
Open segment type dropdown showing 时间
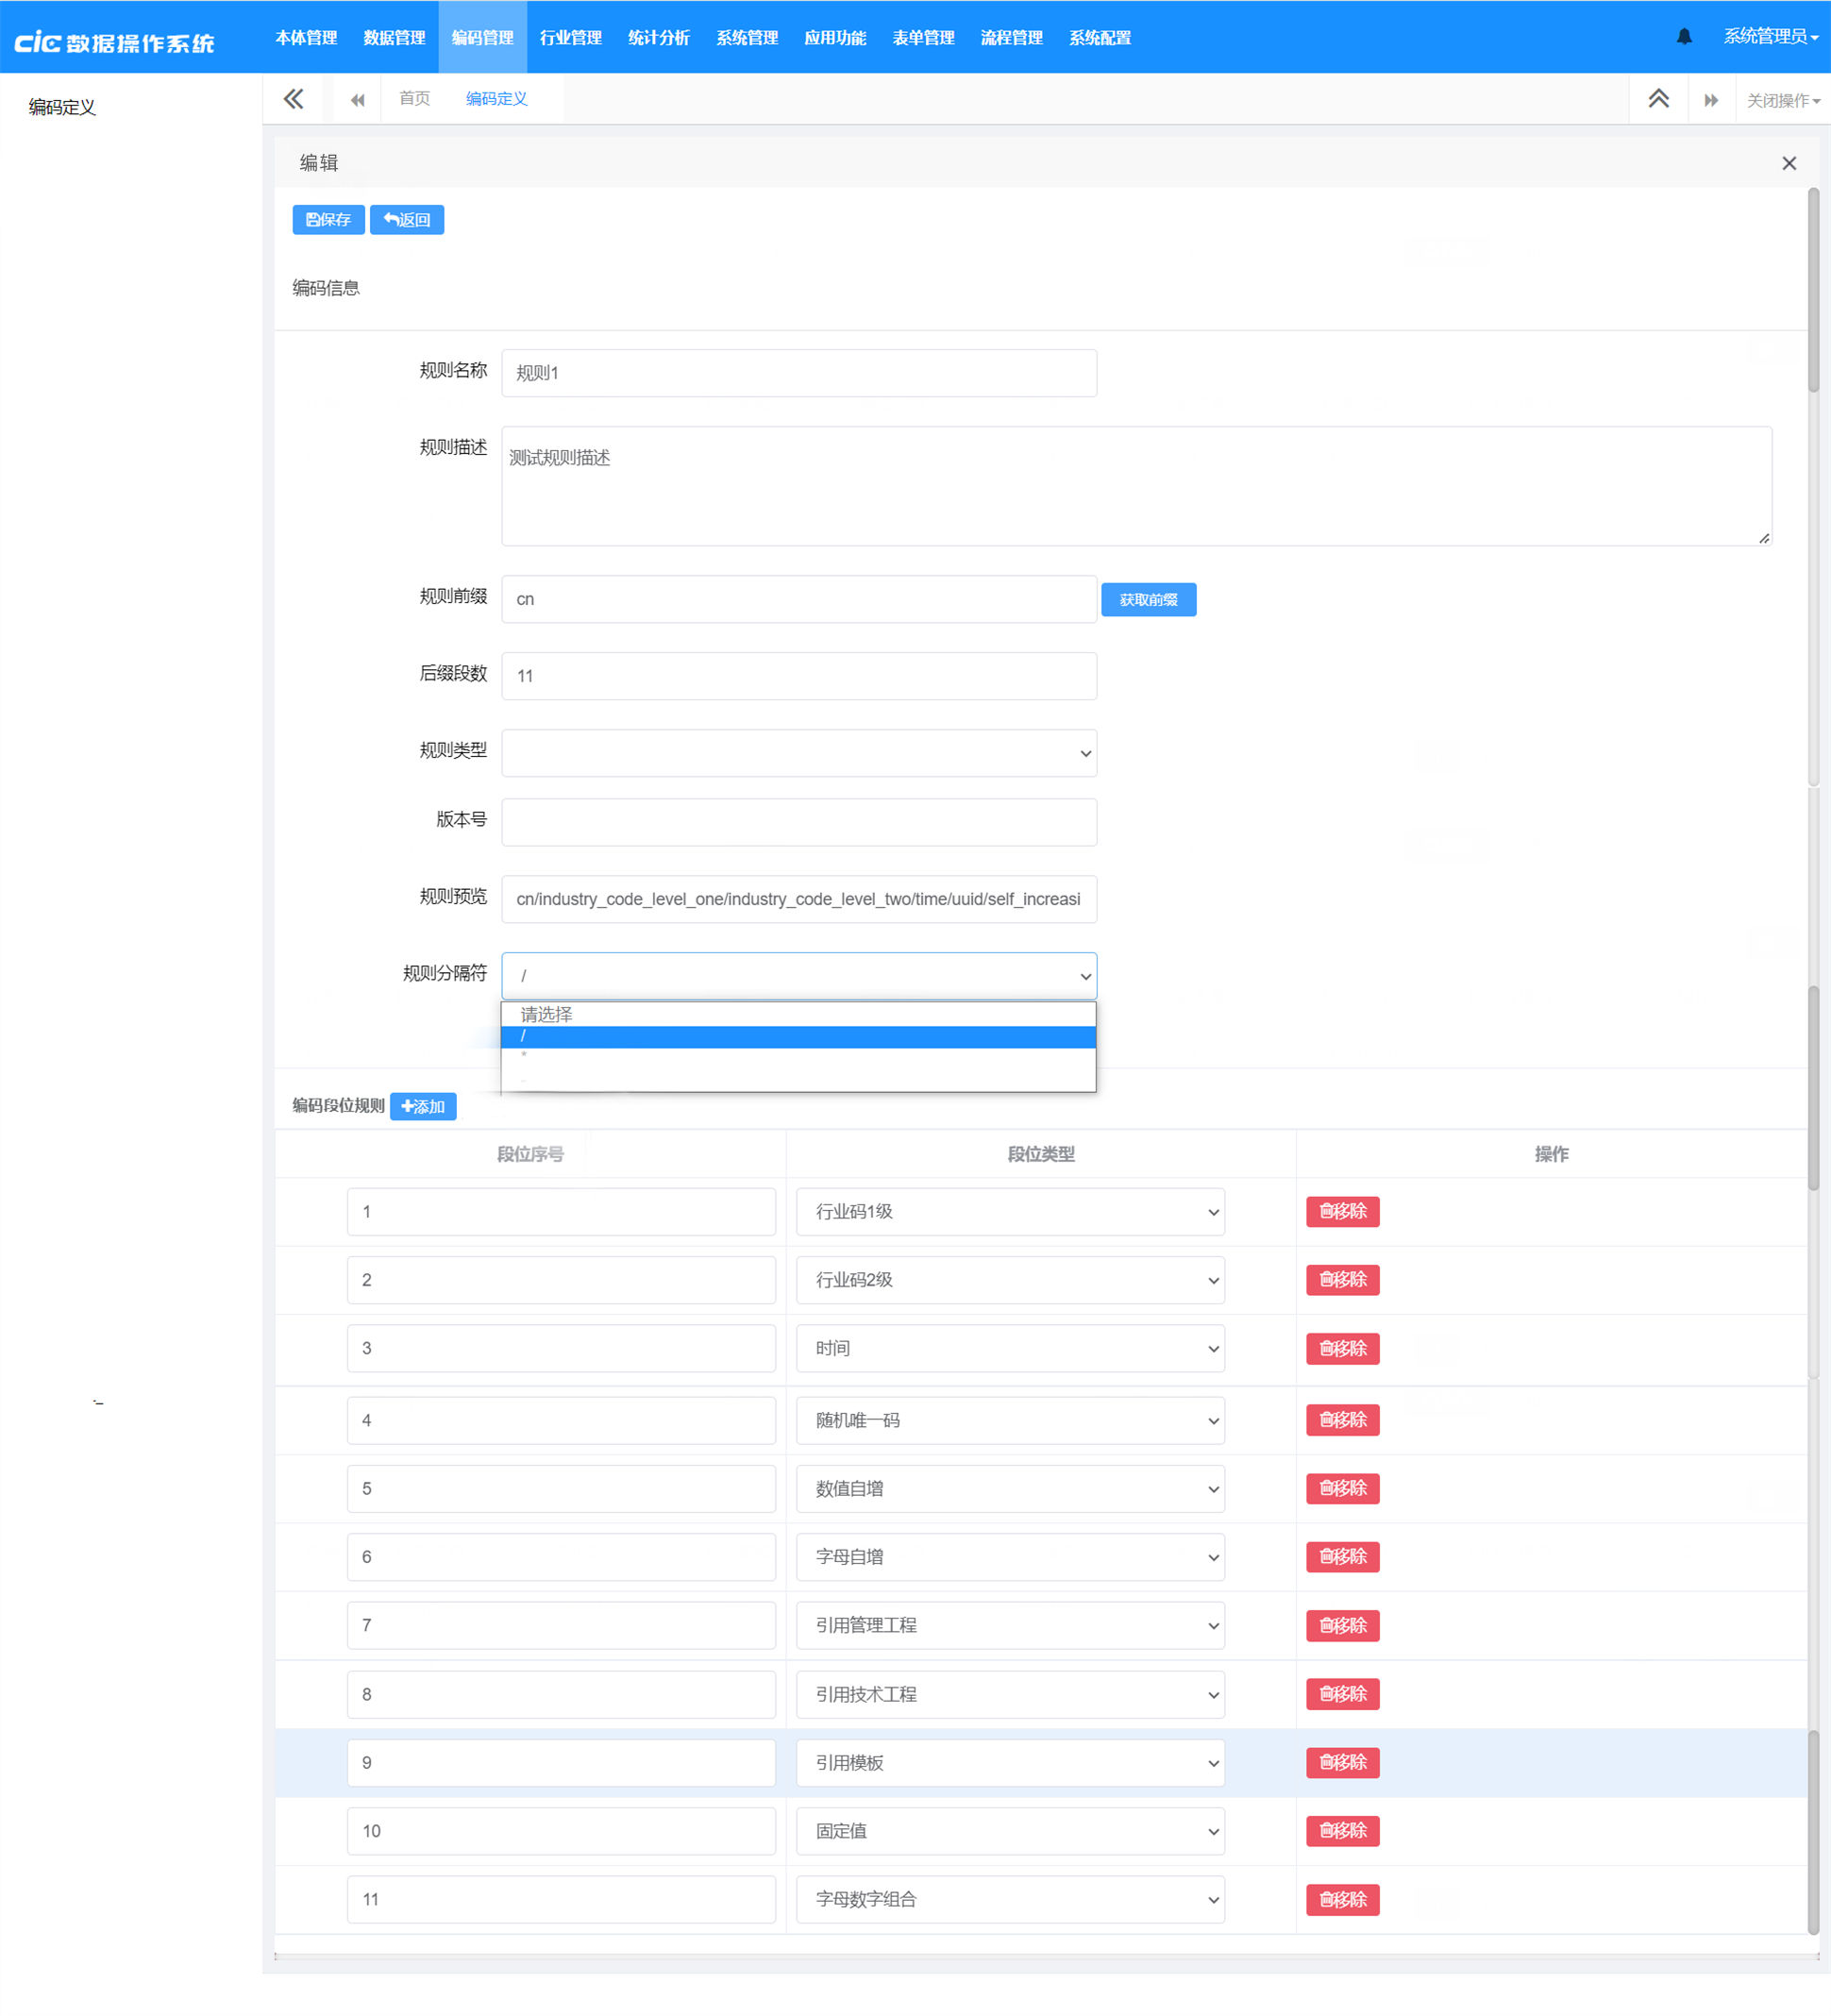coord(1010,1348)
